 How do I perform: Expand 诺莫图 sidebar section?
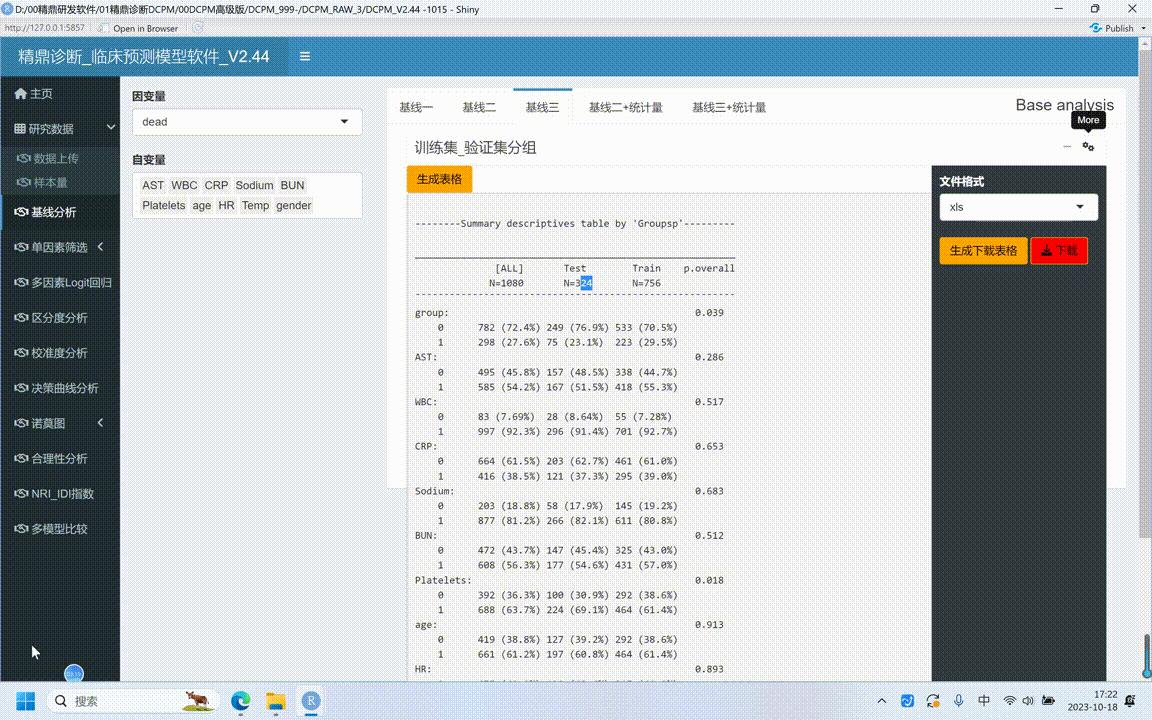click(59, 423)
